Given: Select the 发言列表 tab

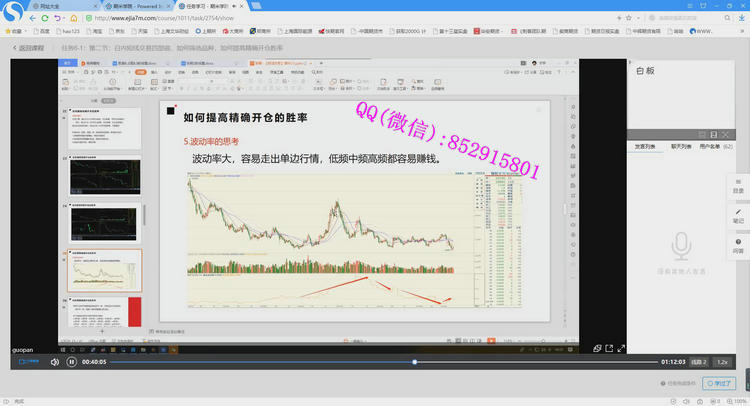Looking at the screenshot, I should click(646, 147).
